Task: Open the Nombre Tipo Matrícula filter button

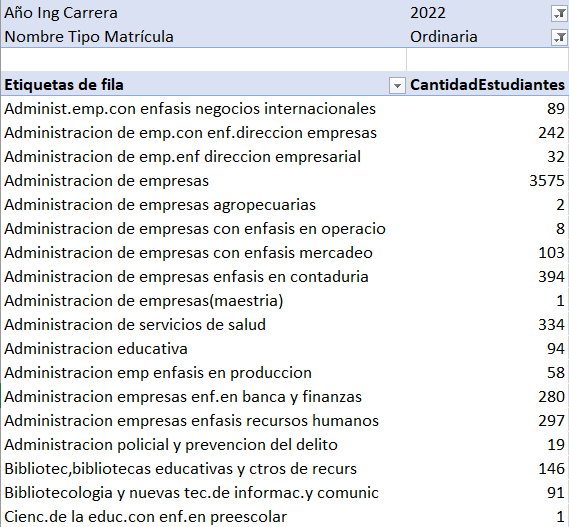Action: [x=559, y=37]
